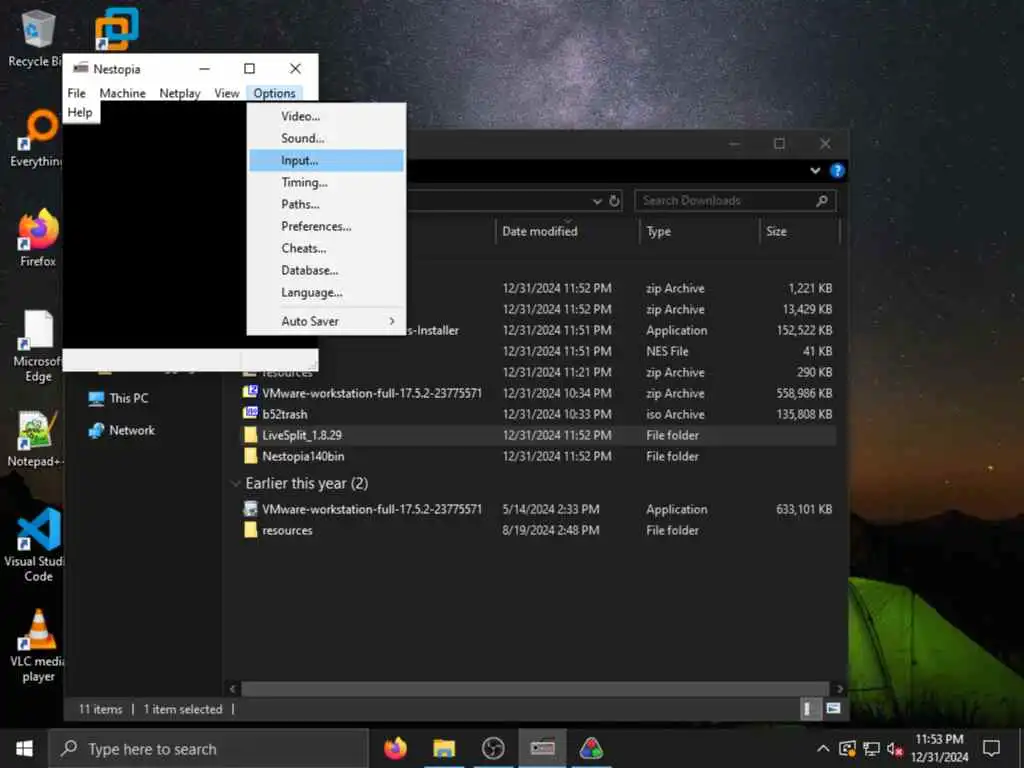Click the taskbar search box
1024x768 pixels.
tap(209, 748)
